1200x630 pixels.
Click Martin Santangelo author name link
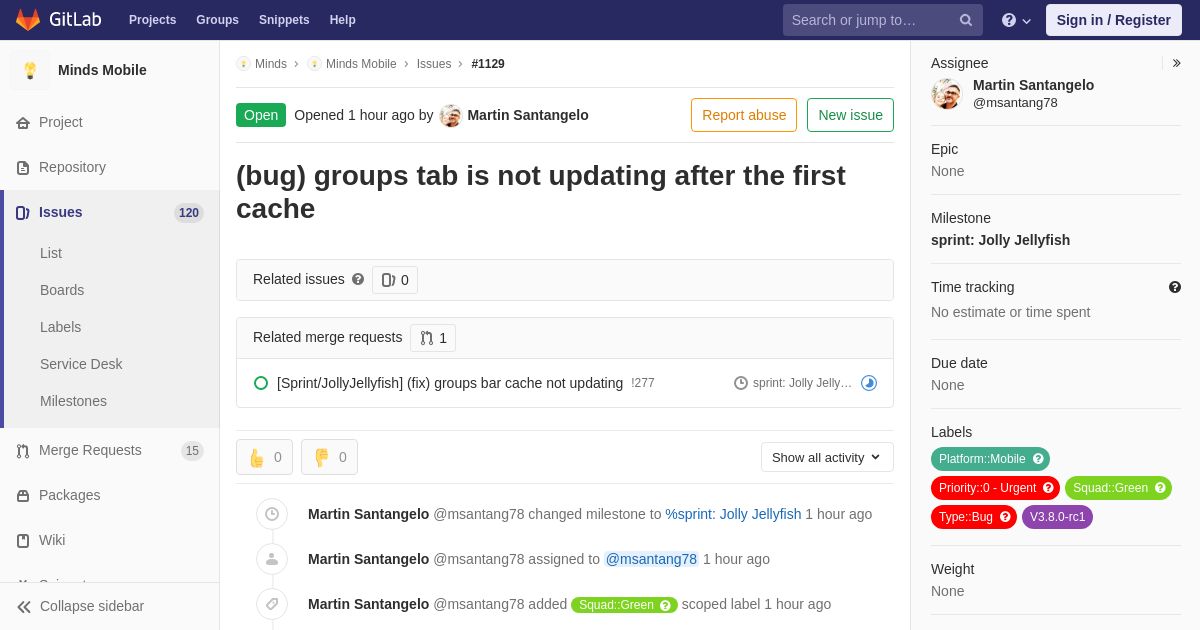click(528, 115)
